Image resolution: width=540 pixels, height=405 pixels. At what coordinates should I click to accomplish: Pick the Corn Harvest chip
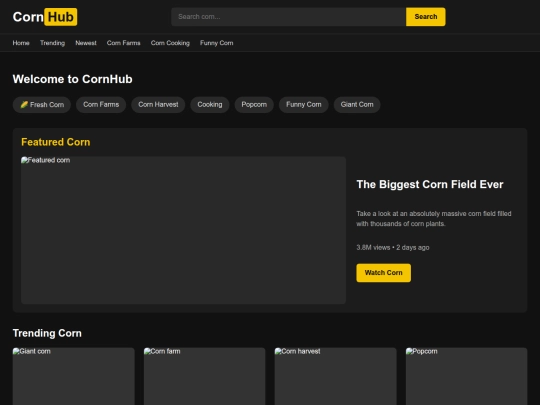coord(158,105)
